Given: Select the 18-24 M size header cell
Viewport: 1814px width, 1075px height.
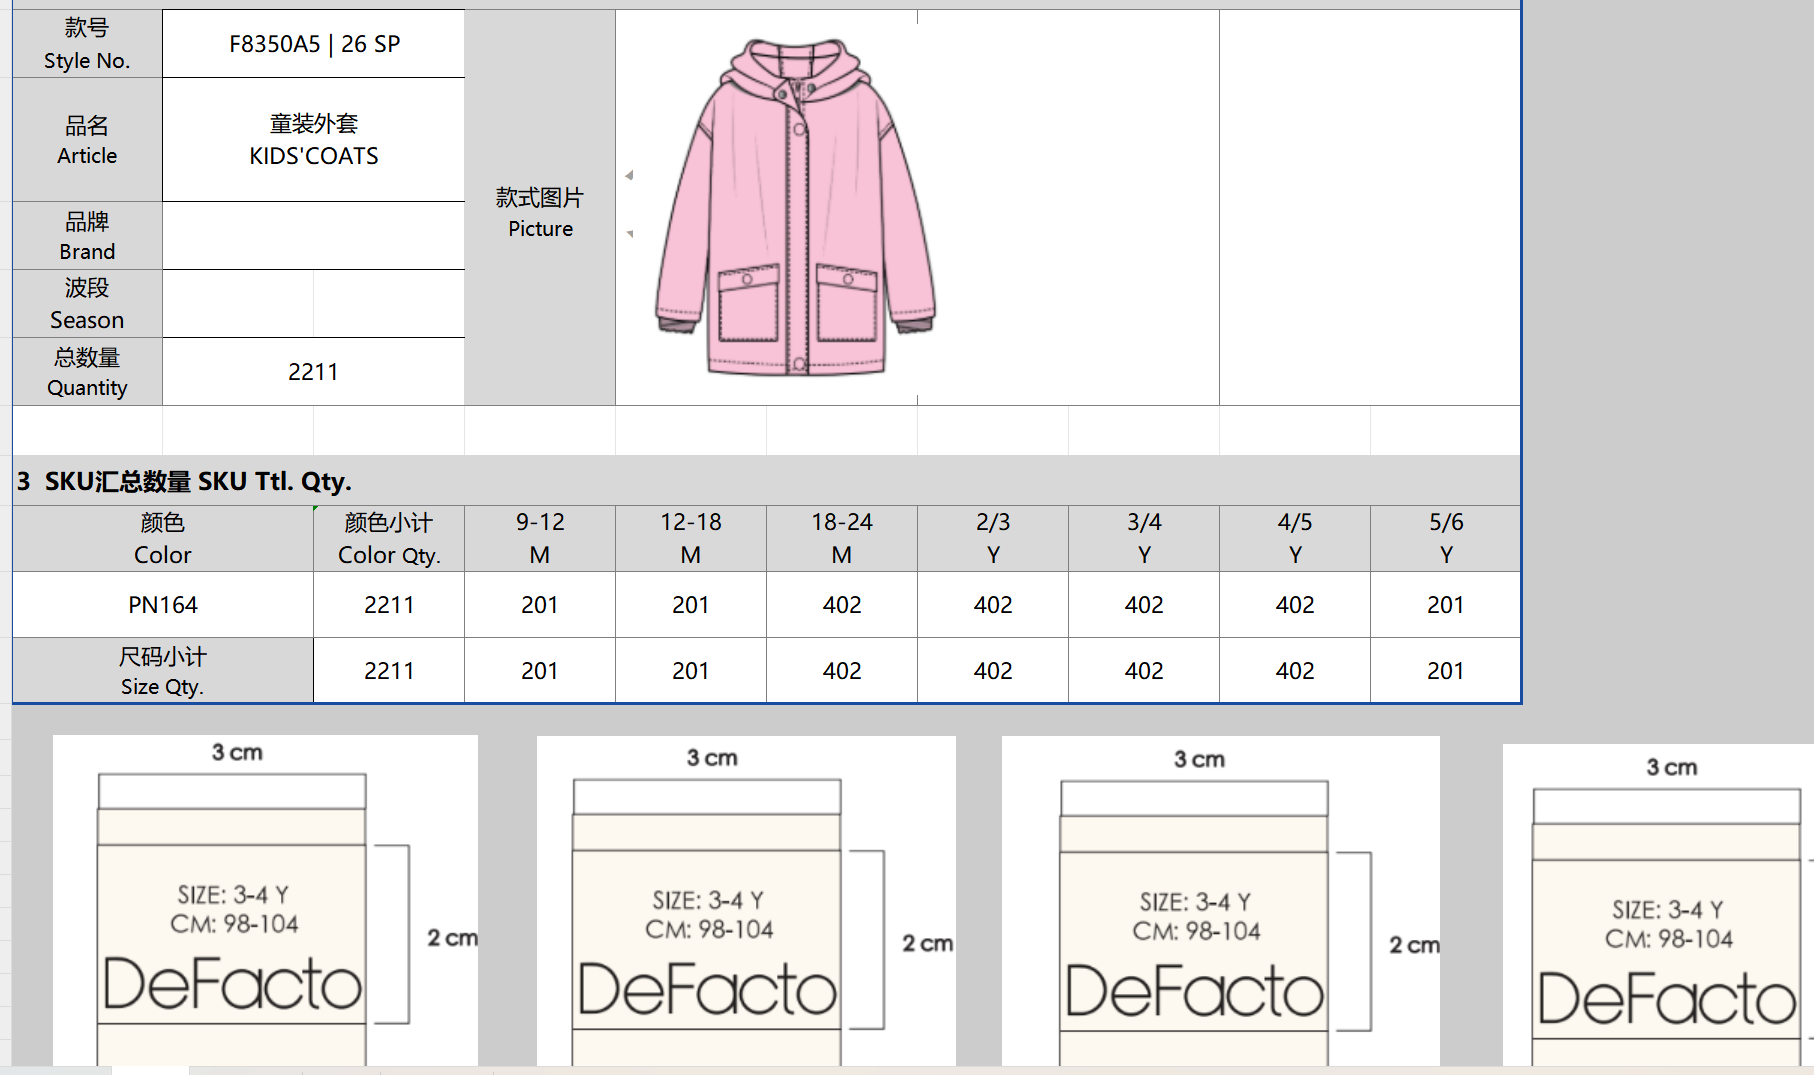Looking at the screenshot, I should click(x=842, y=539).
